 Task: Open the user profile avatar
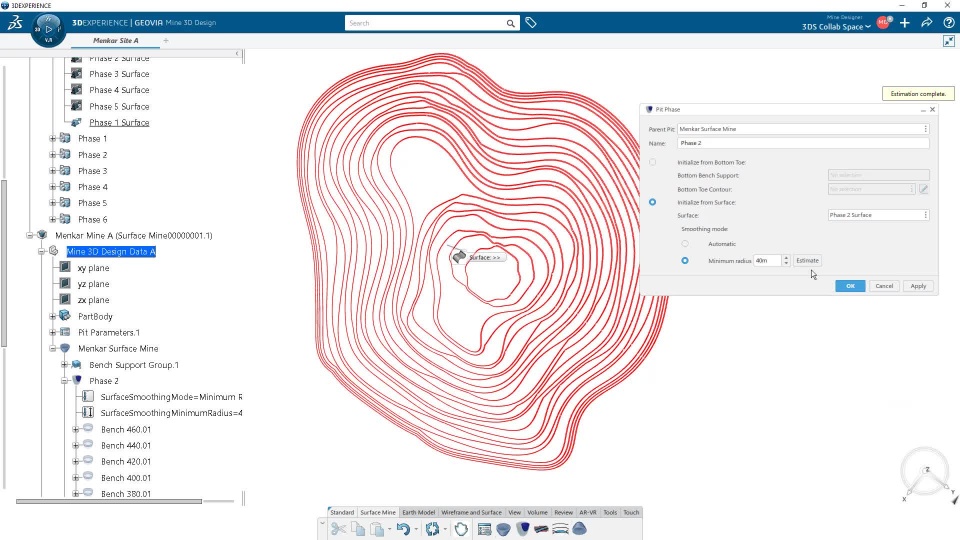coord(883,23)
